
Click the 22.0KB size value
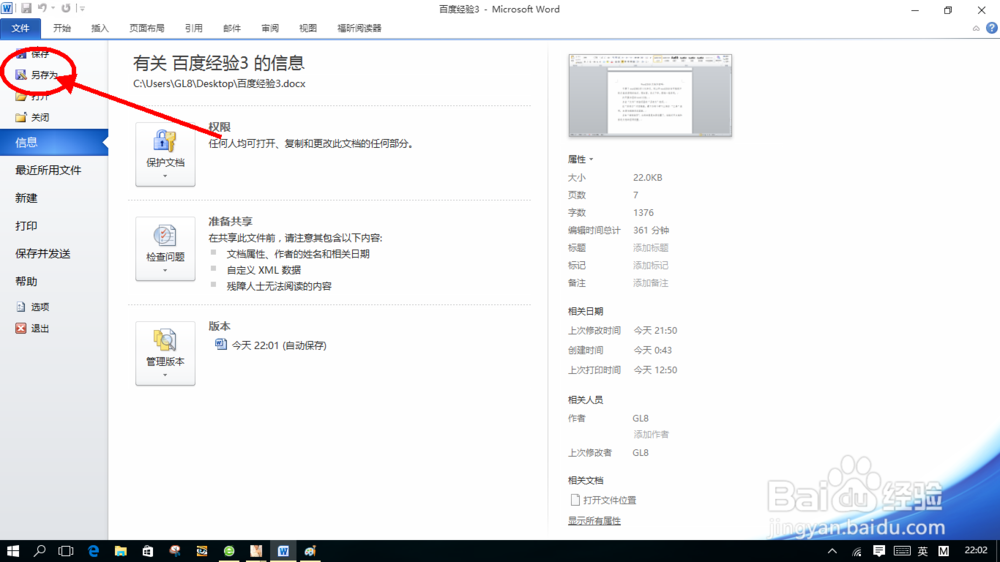(x=647, y=177)
